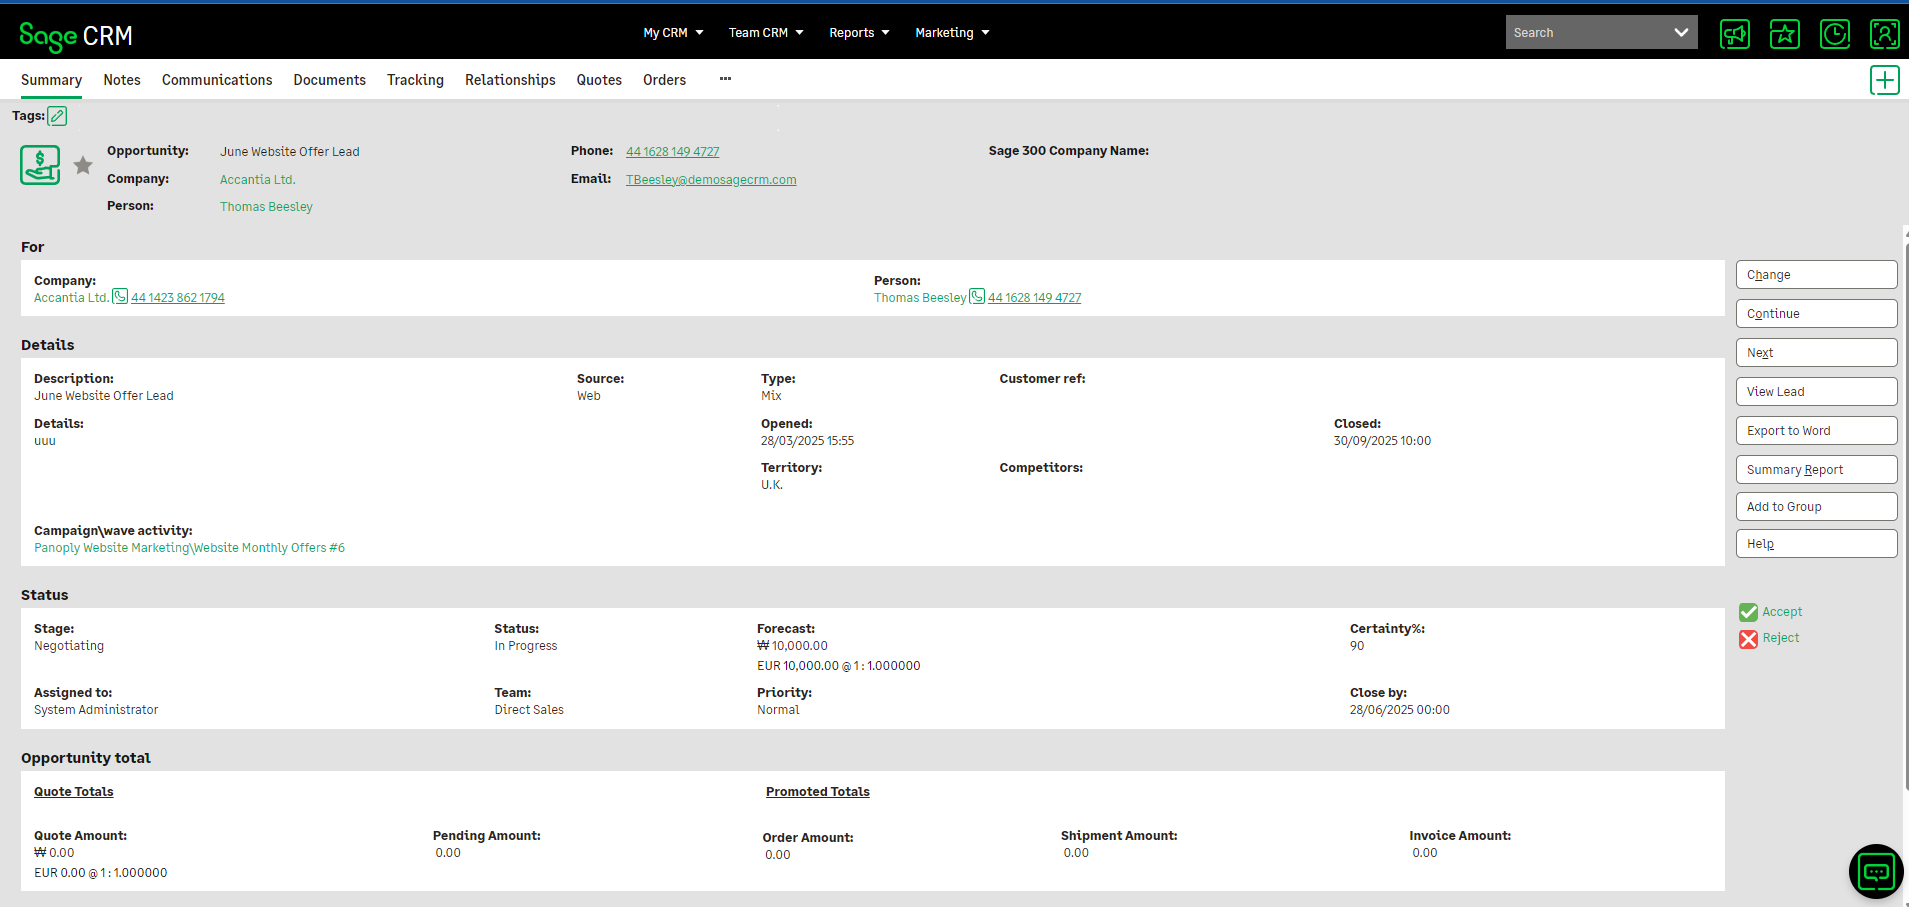Open Thomas Beesley link in For panel
Image resolution: width=1909 pixels, height=907 pixels.
920,298
